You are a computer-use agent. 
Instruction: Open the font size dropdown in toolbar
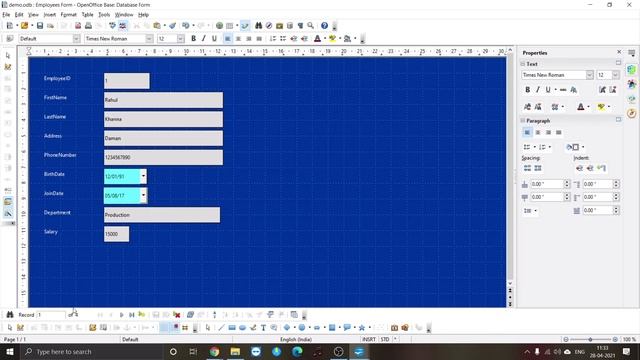coord(181,38)
